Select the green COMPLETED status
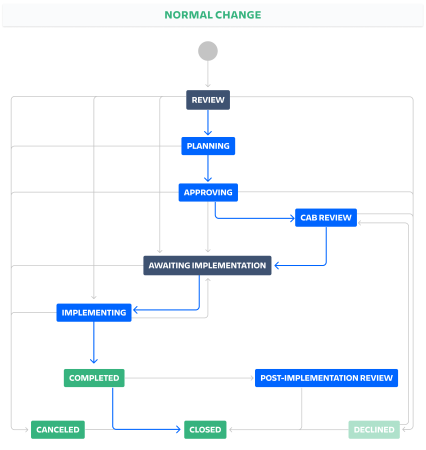 coord(94,378)
